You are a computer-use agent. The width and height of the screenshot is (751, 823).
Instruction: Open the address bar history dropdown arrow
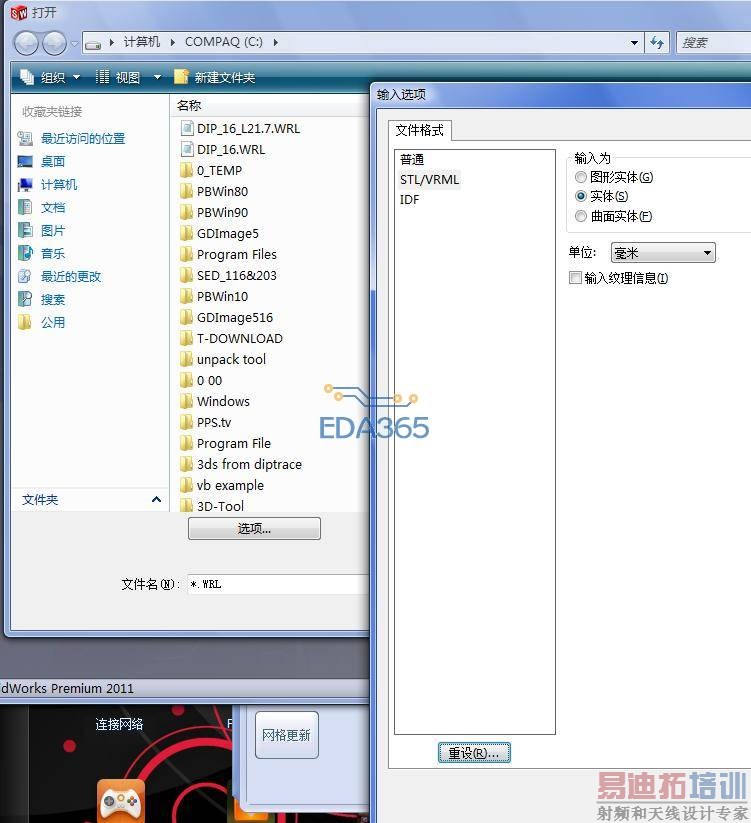(x=634, y=43)
